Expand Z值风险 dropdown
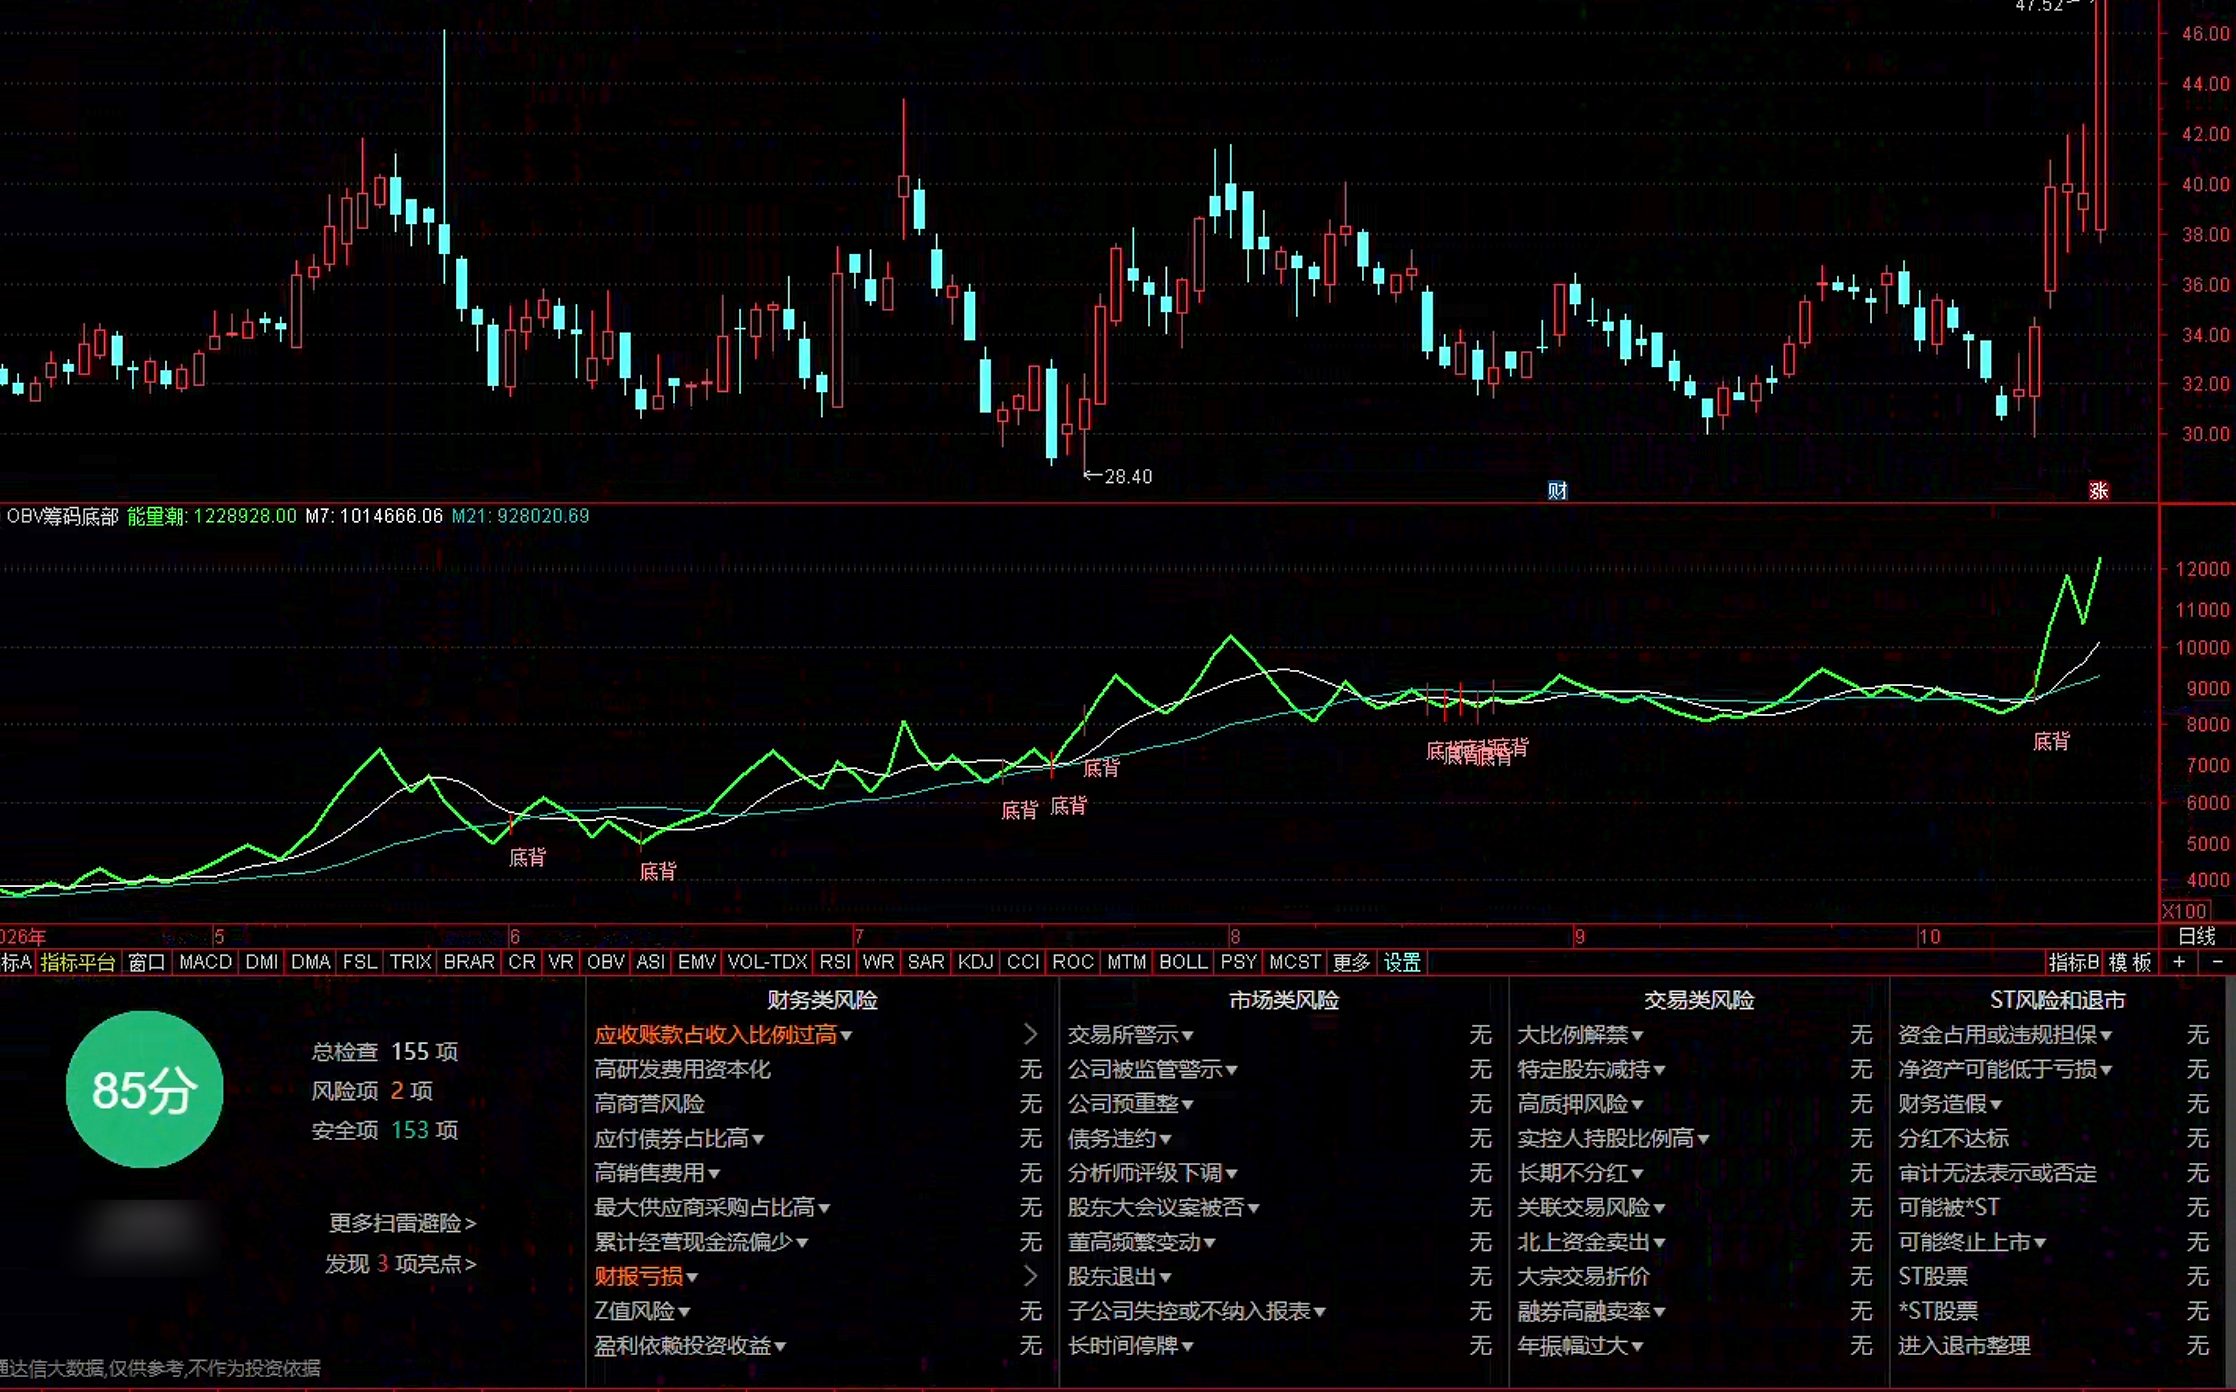Screen dimensions: 2236x1392 (x=642, y=1311)
